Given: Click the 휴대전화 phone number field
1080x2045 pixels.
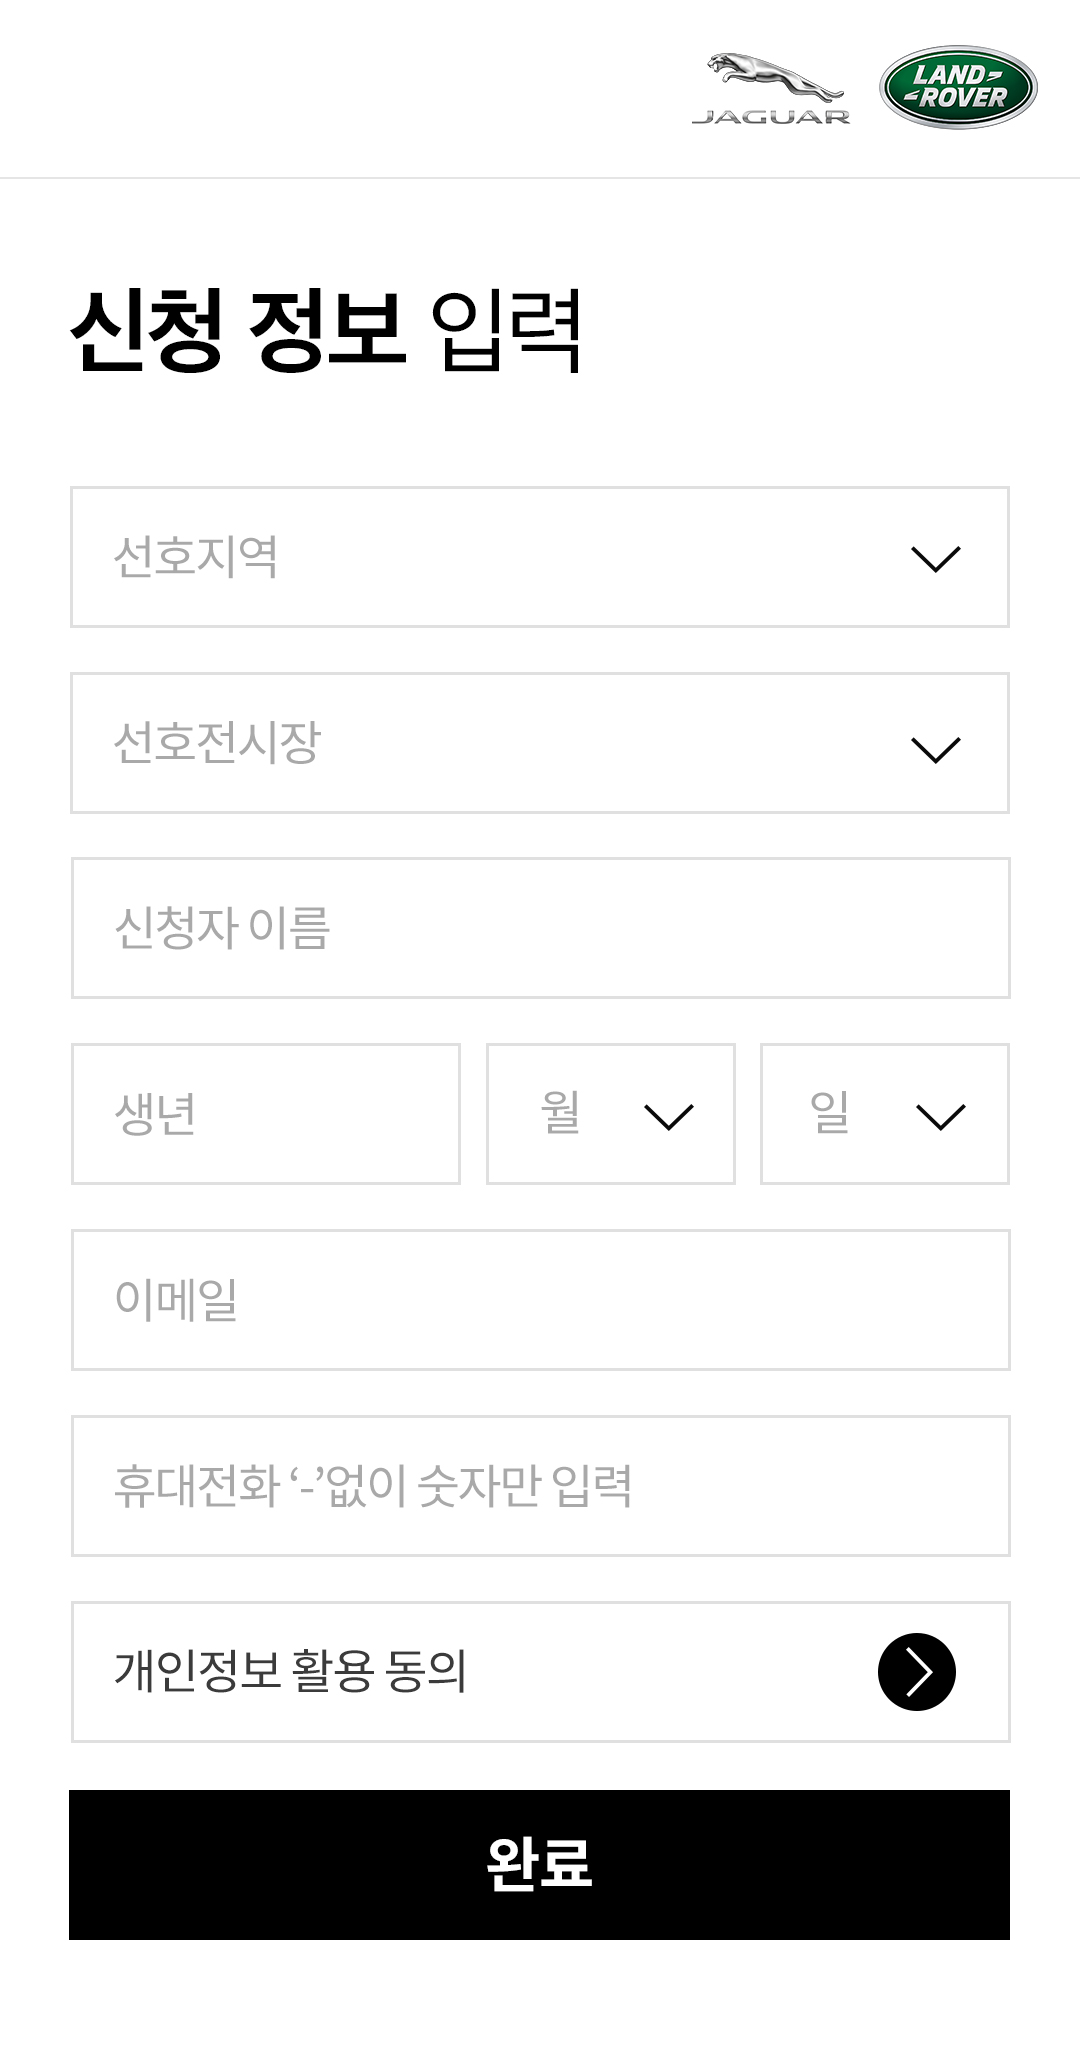Looking at the screenshot, I should [x=540, y=1486].
